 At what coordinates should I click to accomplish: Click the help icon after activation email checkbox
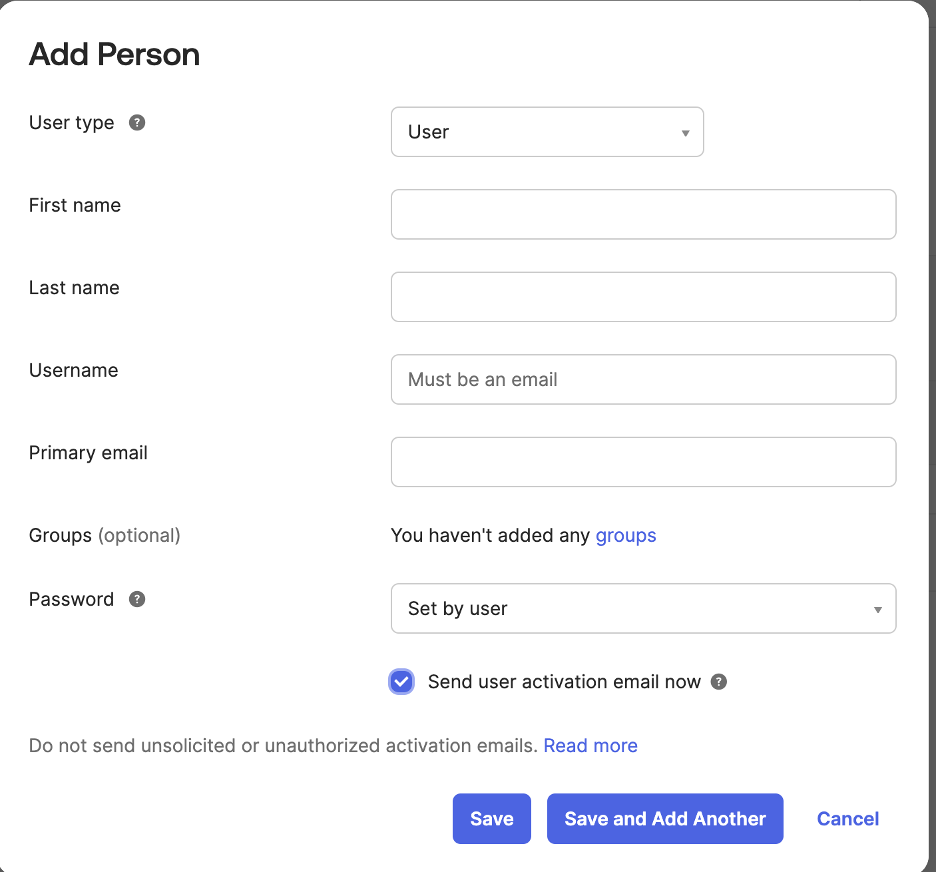[x=718, y=681]
